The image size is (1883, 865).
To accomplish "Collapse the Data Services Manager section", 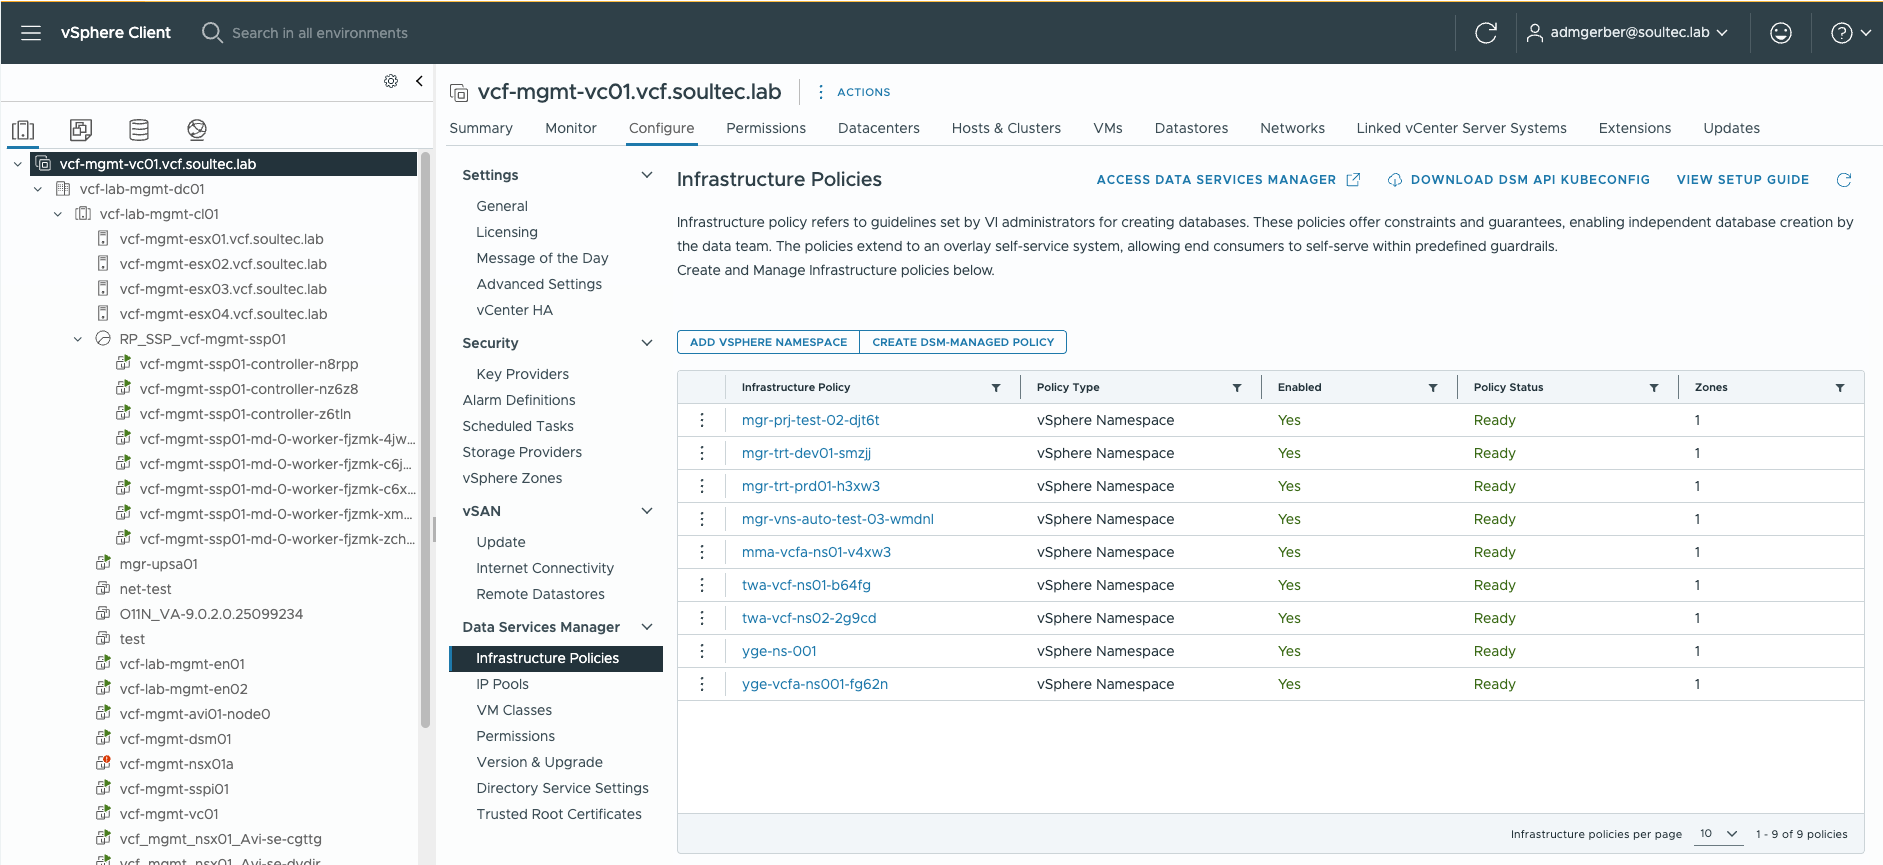I will point(647,627).
